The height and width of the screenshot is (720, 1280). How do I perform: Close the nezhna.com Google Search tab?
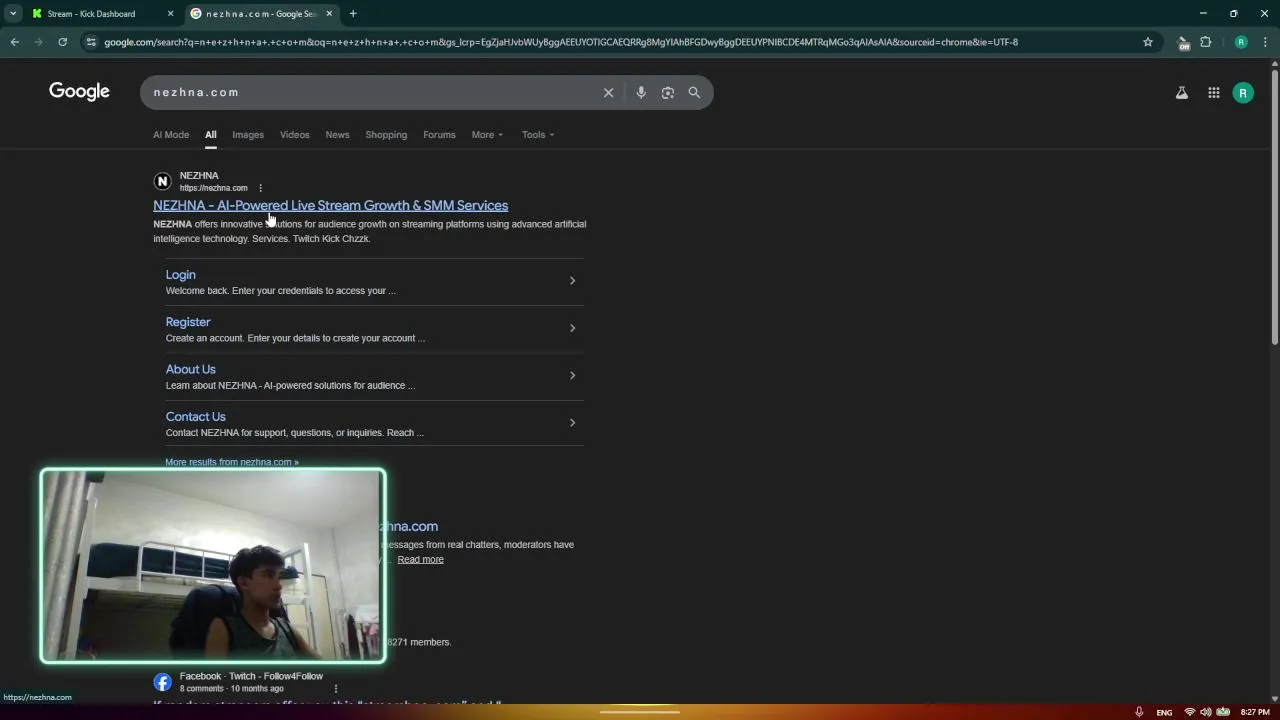click(329, 14)
